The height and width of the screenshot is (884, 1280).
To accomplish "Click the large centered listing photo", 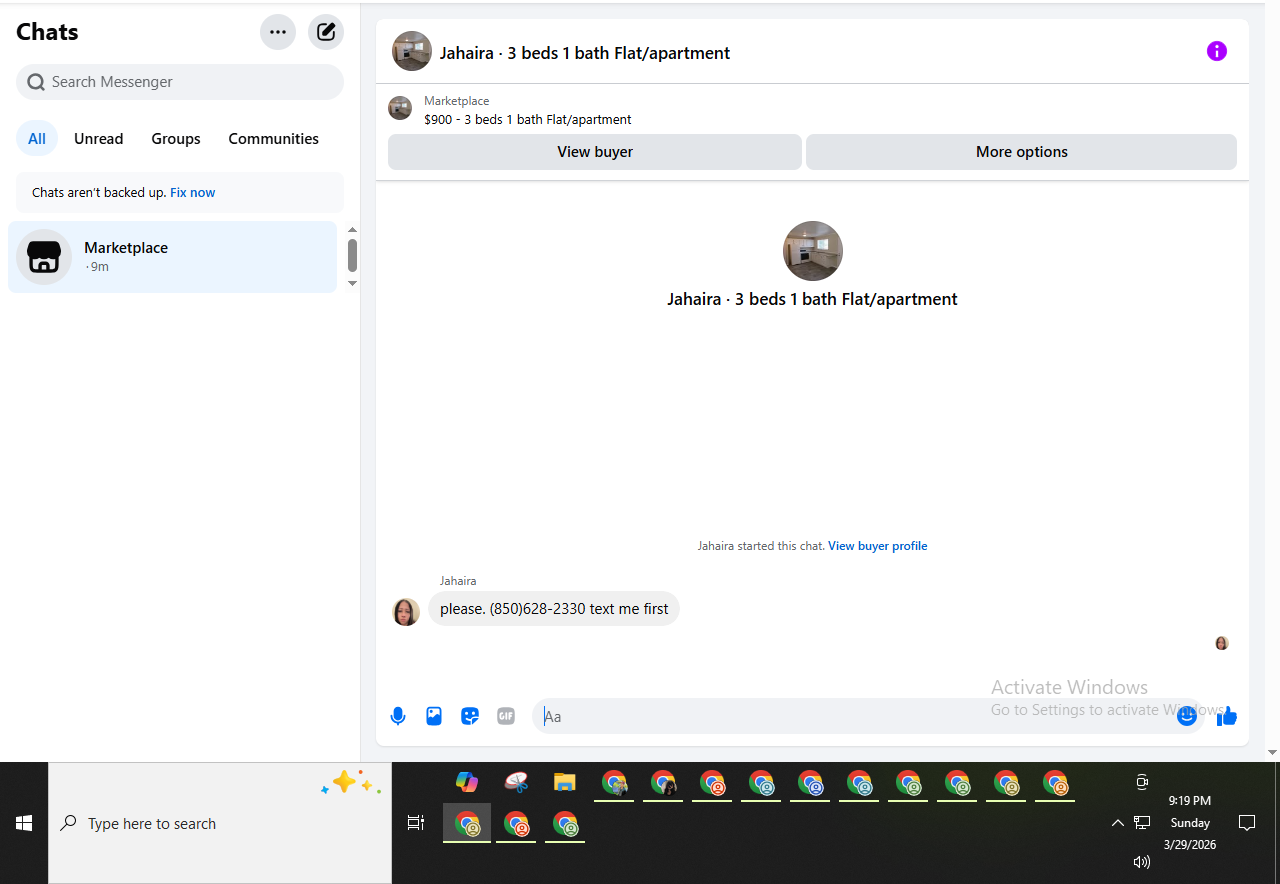I will point(813,251).
